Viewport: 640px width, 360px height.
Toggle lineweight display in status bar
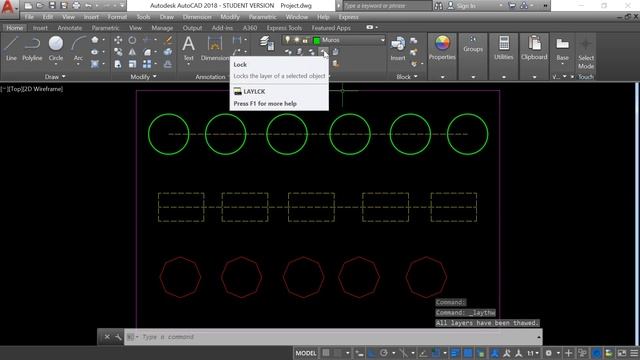[x=455, y=353]
